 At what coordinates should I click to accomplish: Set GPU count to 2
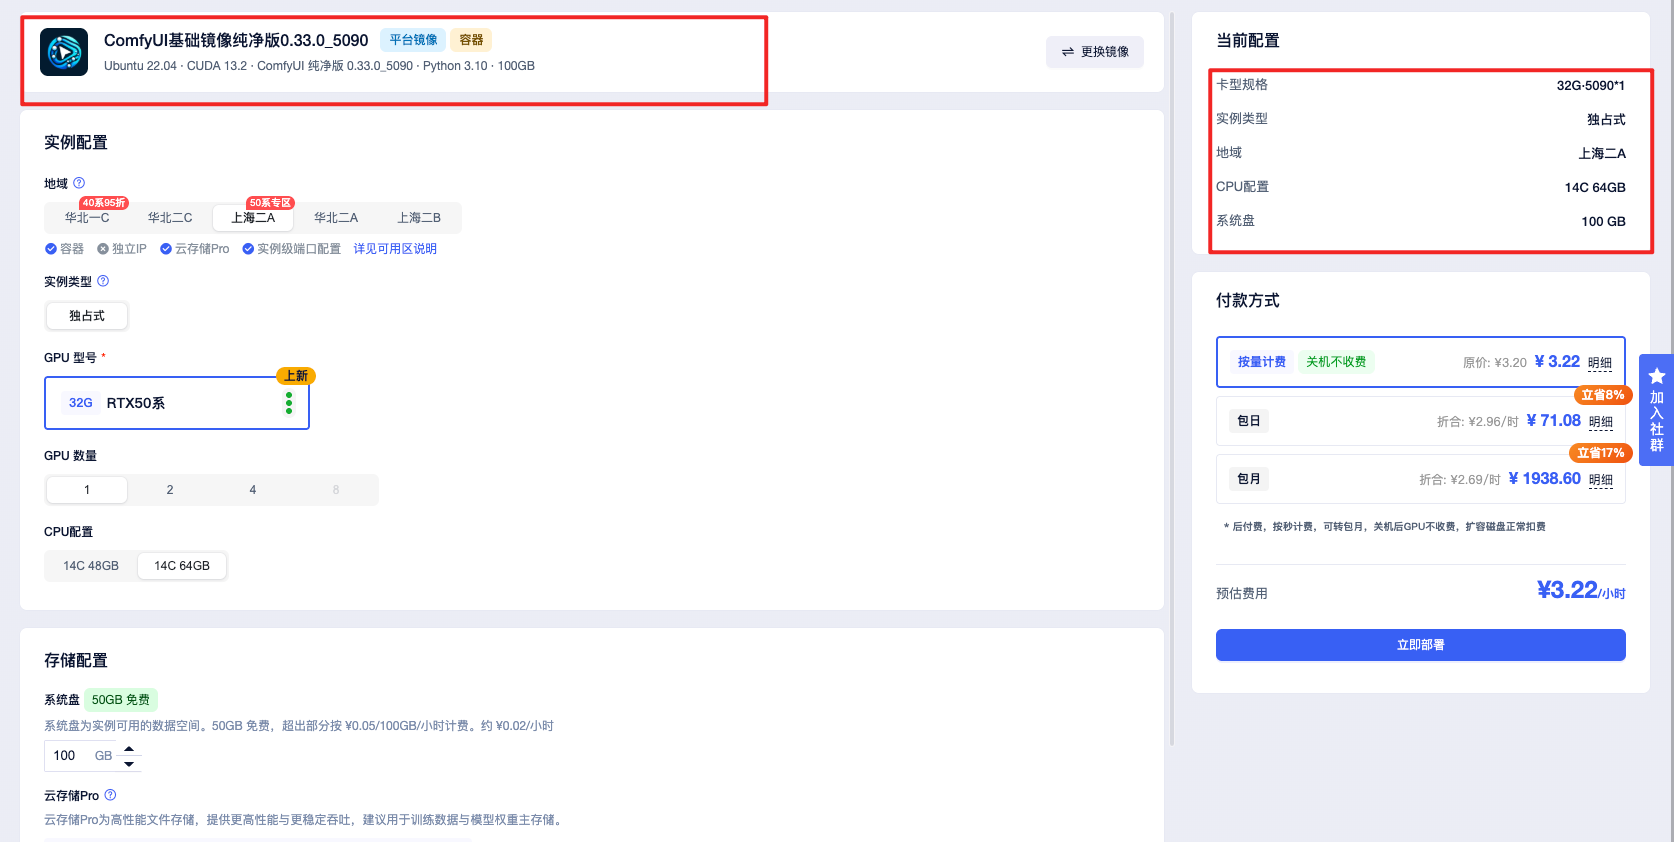[170, 490]
